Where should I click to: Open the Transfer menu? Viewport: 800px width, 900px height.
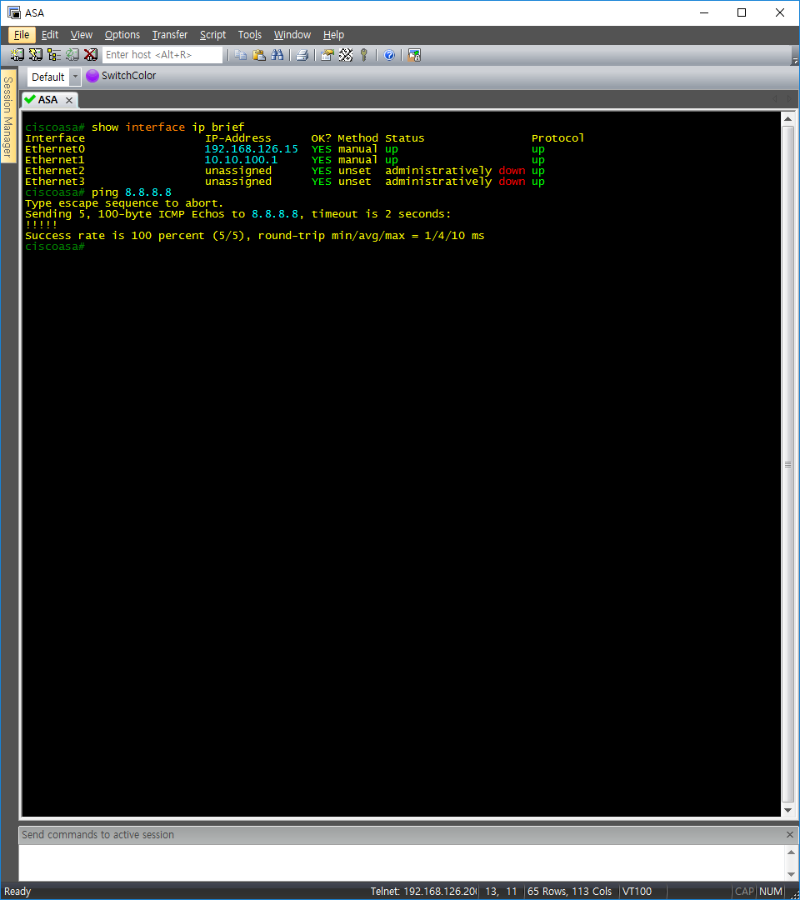[x=170, y=35]
